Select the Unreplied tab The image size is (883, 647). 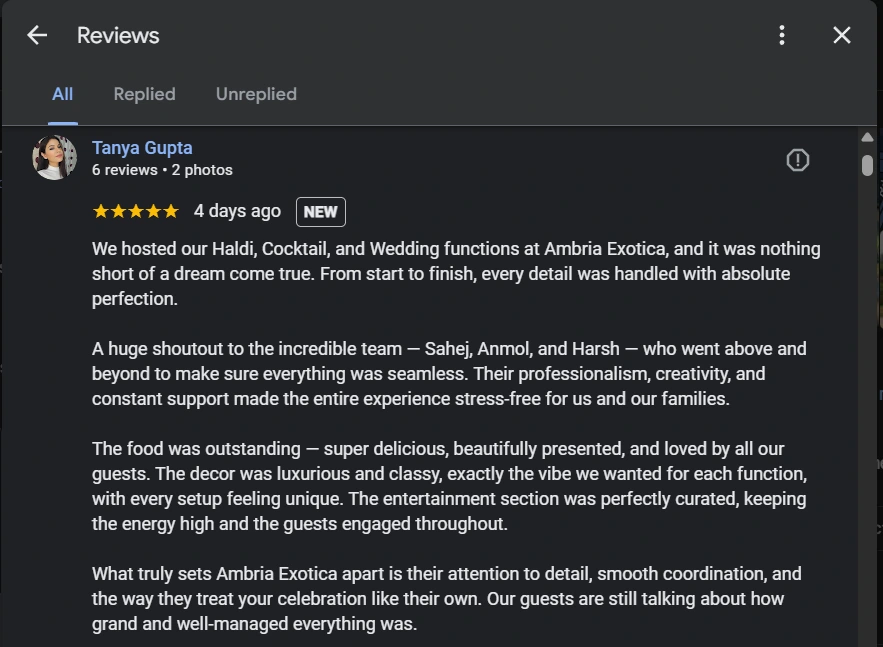pos(256,94)
